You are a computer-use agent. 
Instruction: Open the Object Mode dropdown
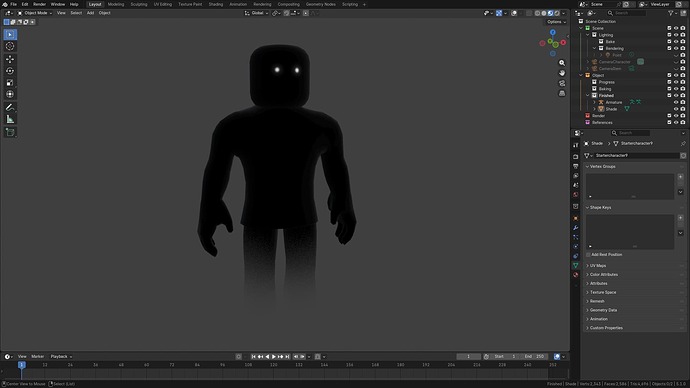[35, 13]
